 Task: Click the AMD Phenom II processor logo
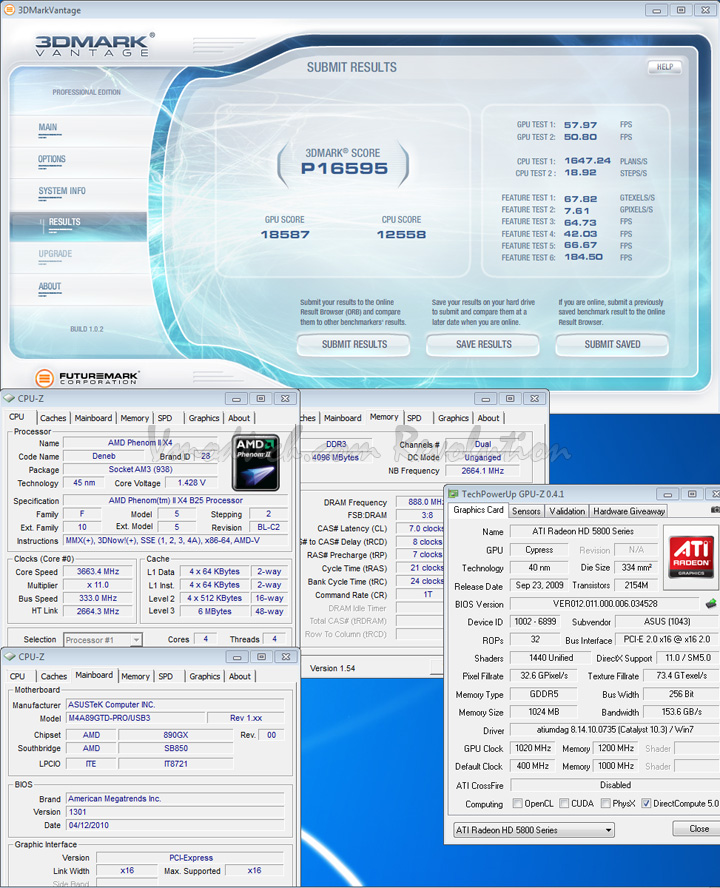pyautogui.click(x=256, y=462)
